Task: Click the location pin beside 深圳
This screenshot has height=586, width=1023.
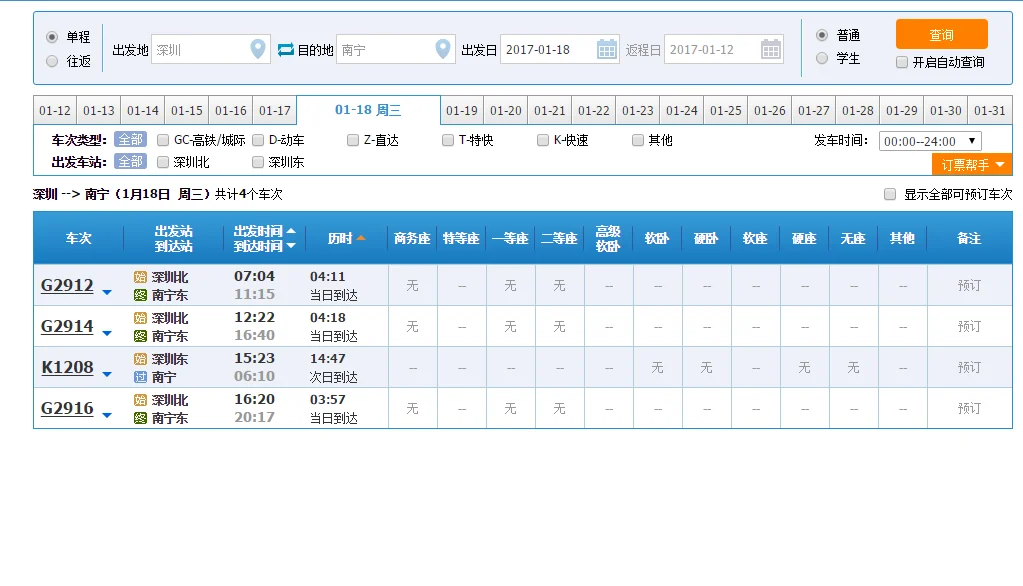Action: tap(258, 48)
